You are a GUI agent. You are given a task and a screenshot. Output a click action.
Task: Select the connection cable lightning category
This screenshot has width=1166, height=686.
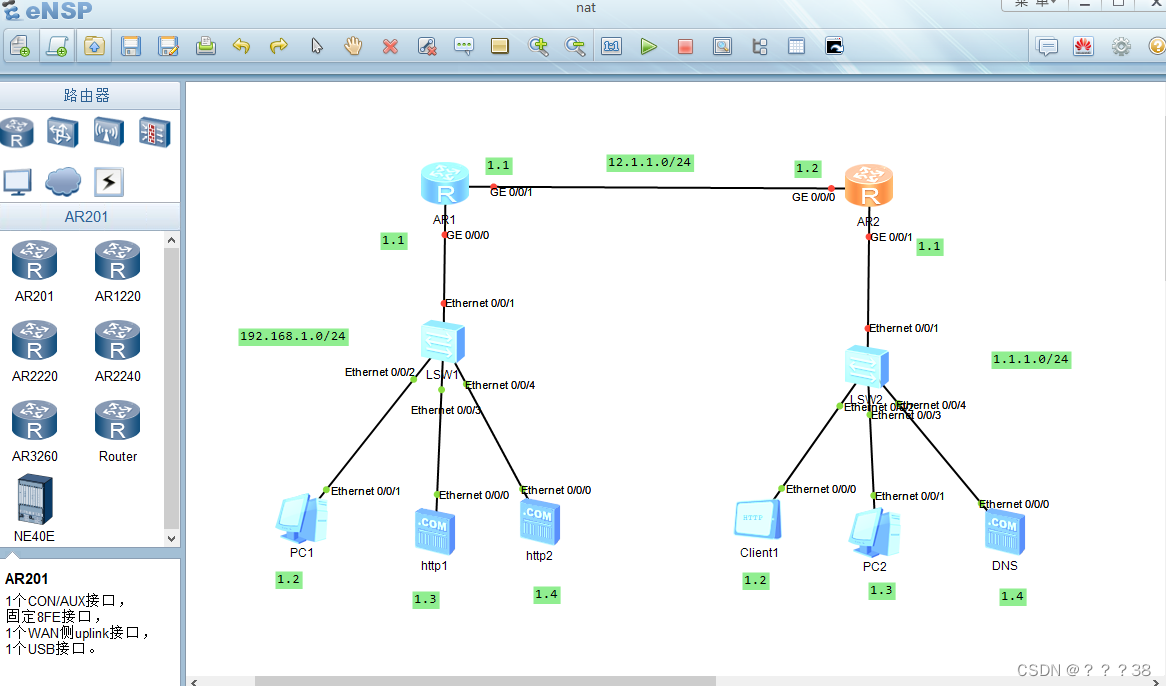pos(109,181)
